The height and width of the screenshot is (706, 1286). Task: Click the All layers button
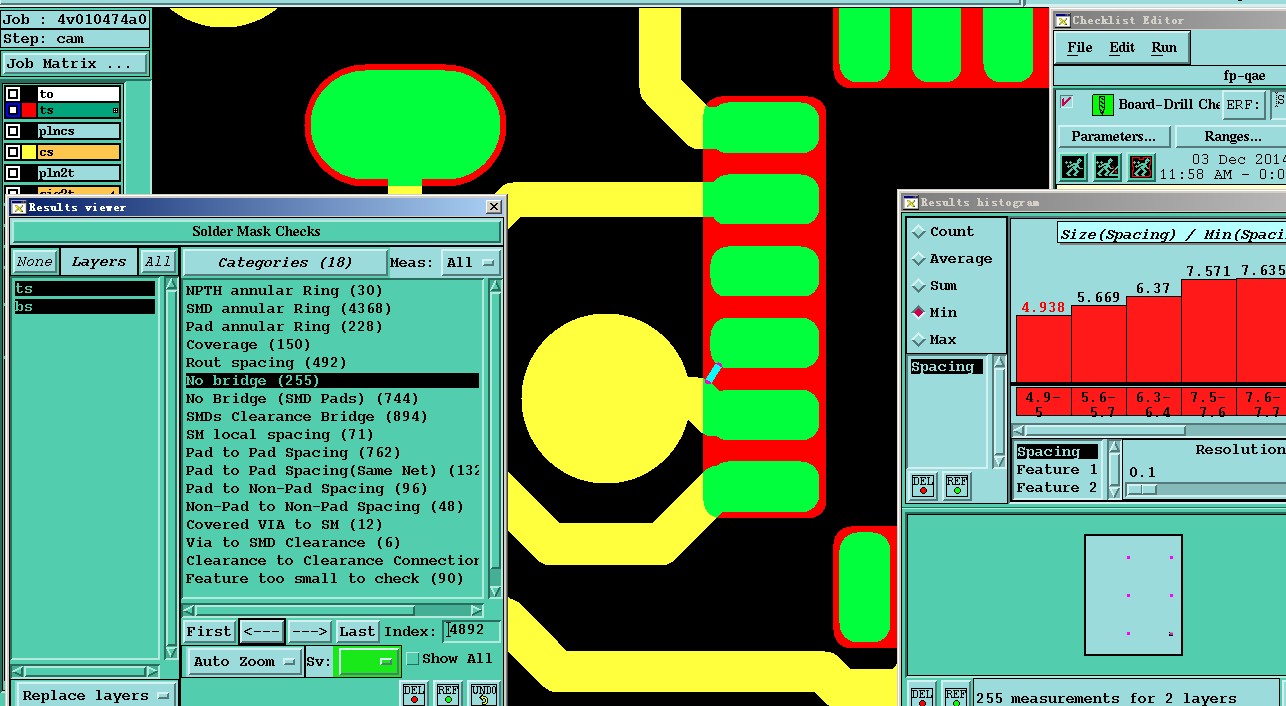point(158,262)
